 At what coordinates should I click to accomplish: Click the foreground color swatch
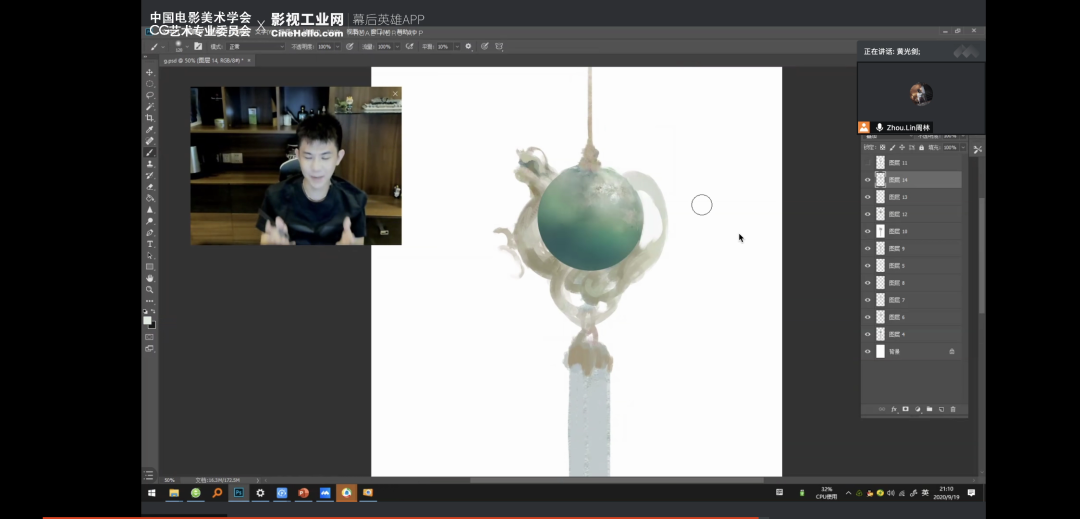click(147, 320)
